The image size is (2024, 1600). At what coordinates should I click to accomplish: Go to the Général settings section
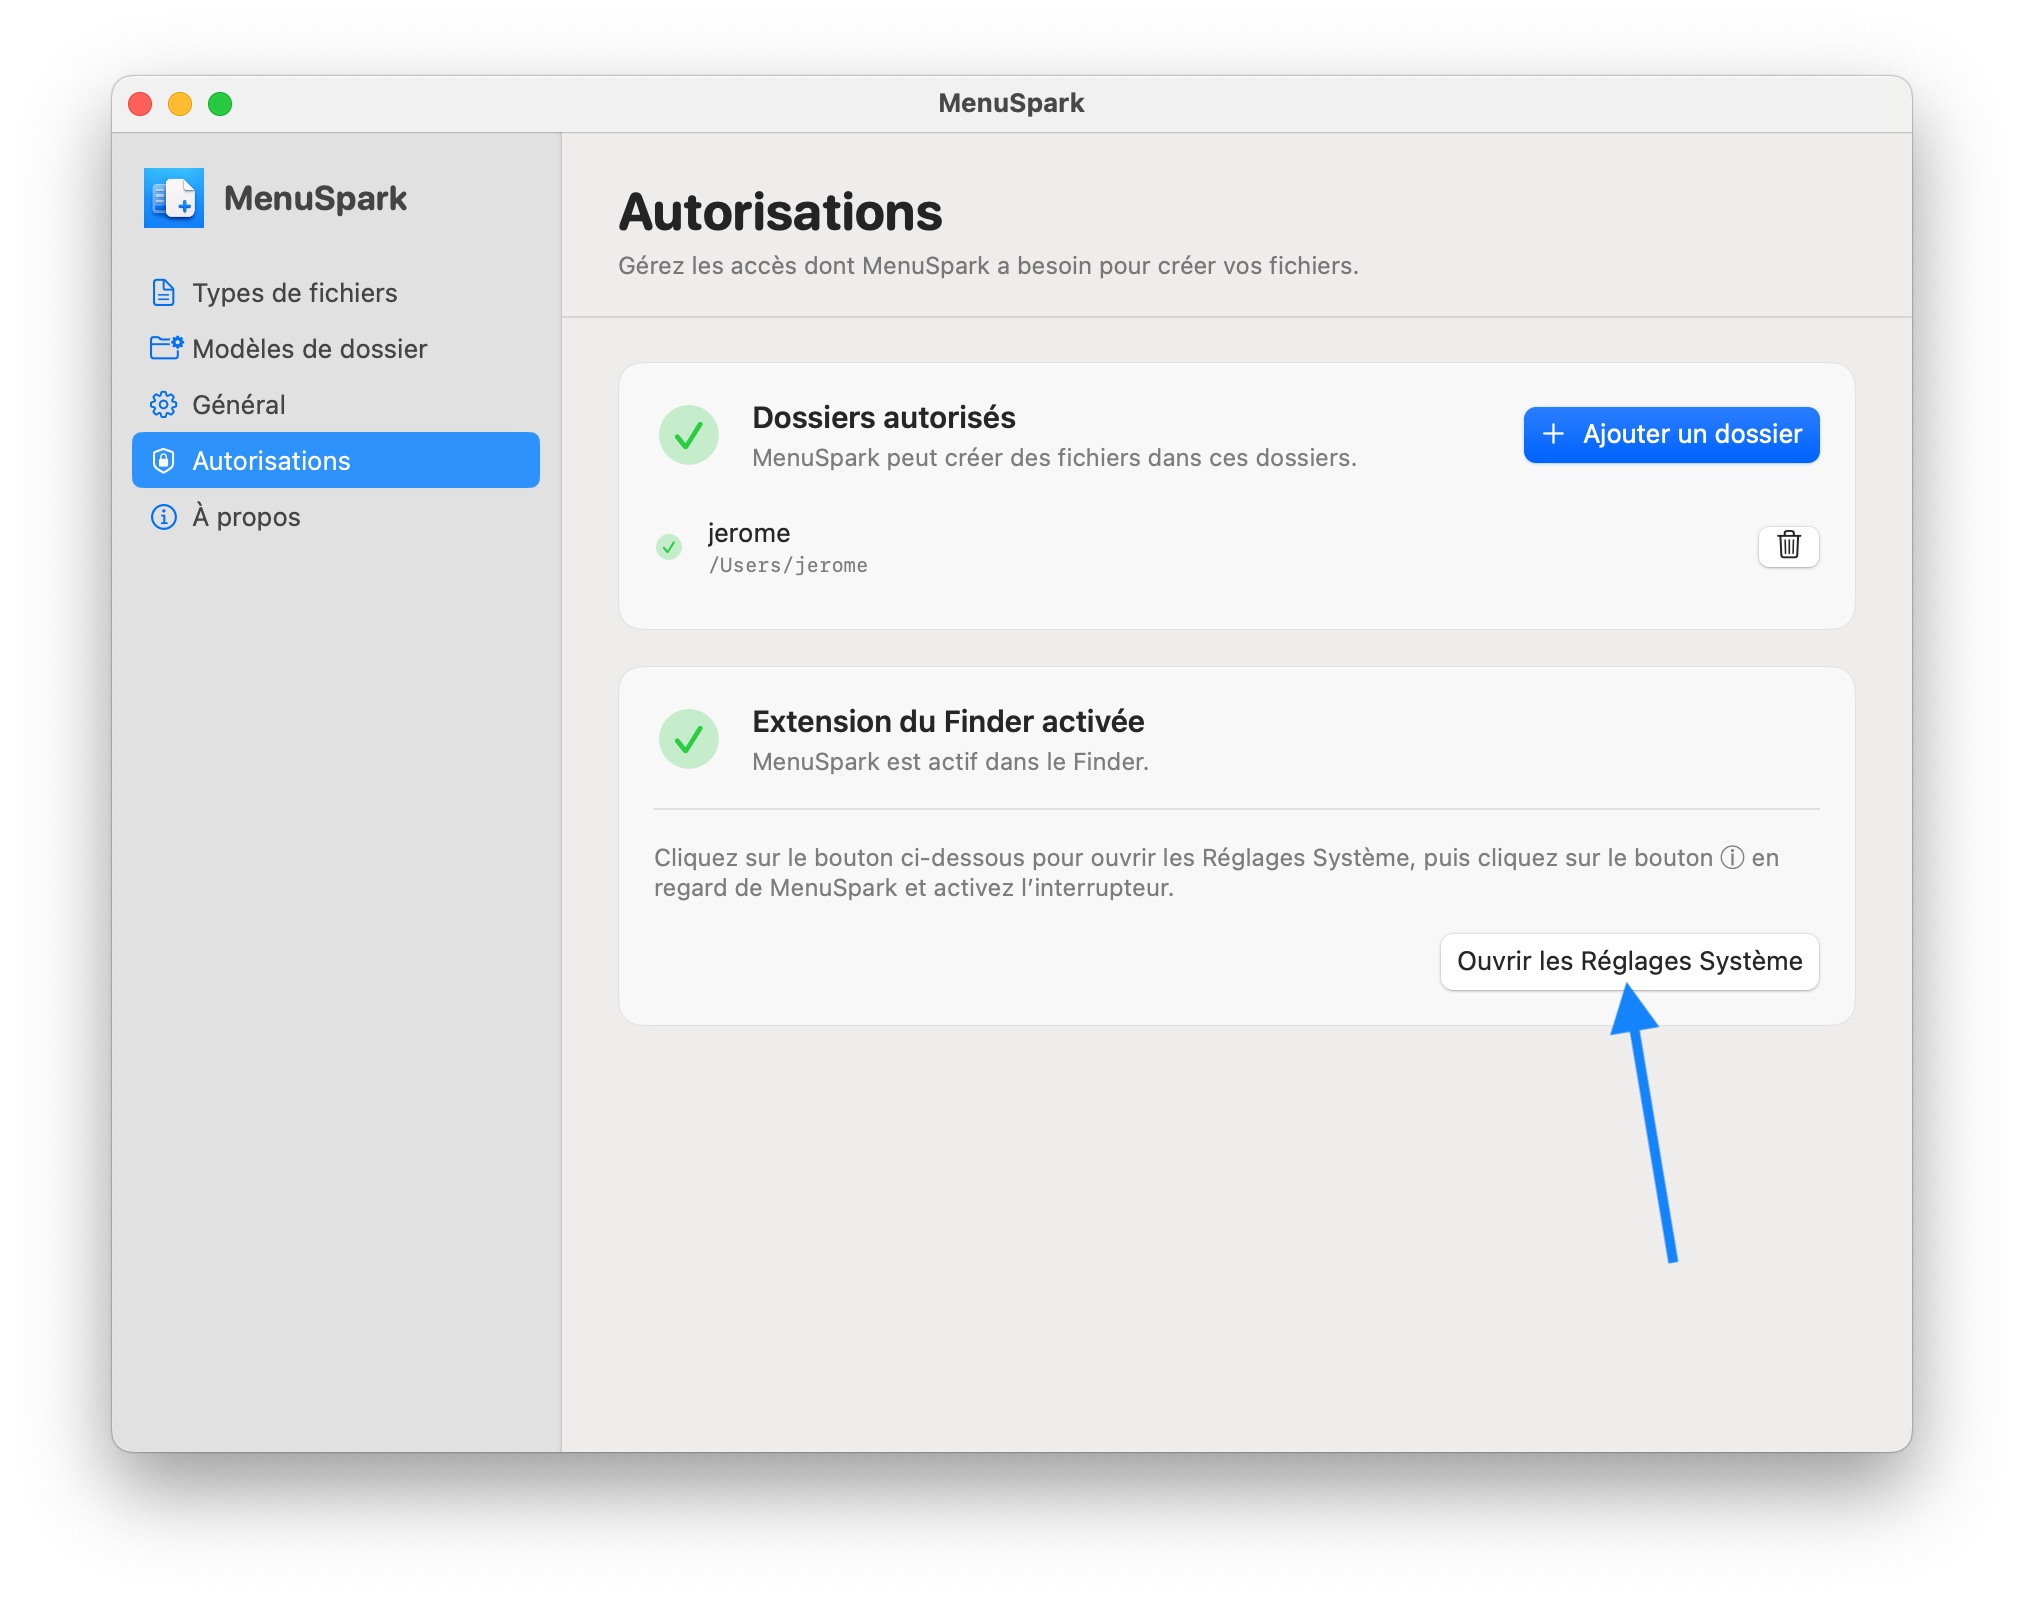click(336, 404)
